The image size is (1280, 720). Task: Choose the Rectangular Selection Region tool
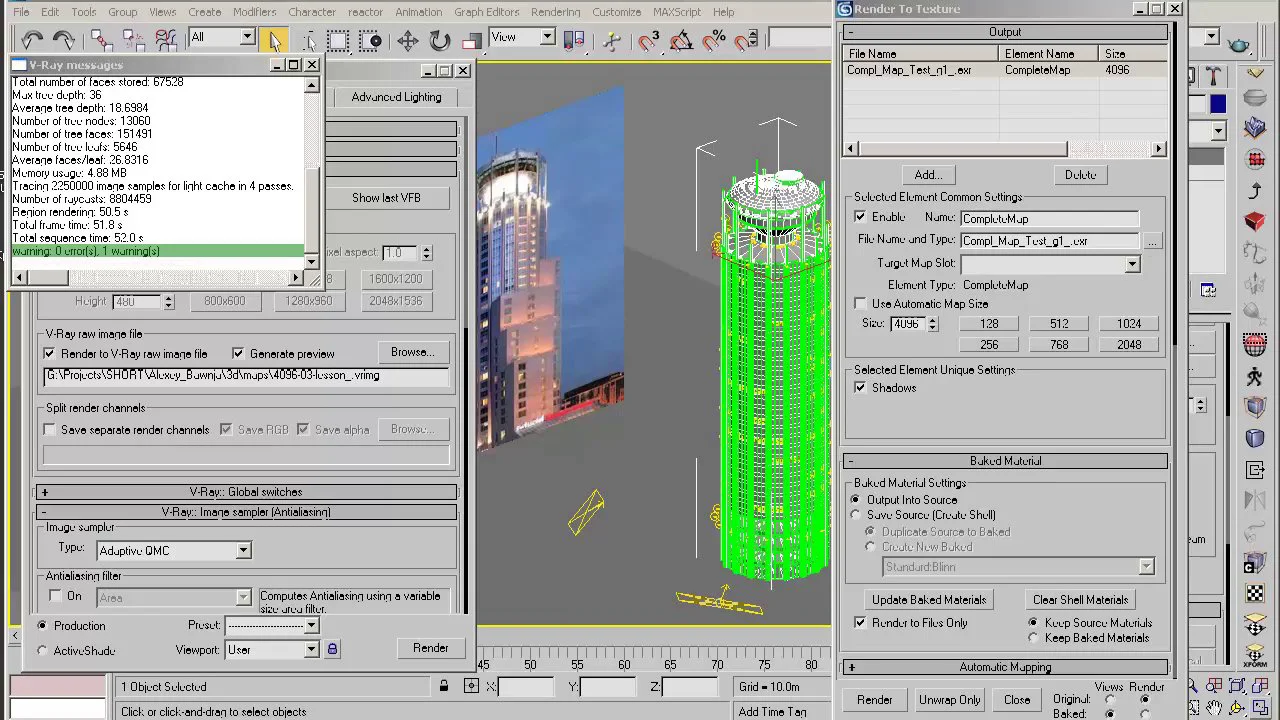tap(338, 39)
